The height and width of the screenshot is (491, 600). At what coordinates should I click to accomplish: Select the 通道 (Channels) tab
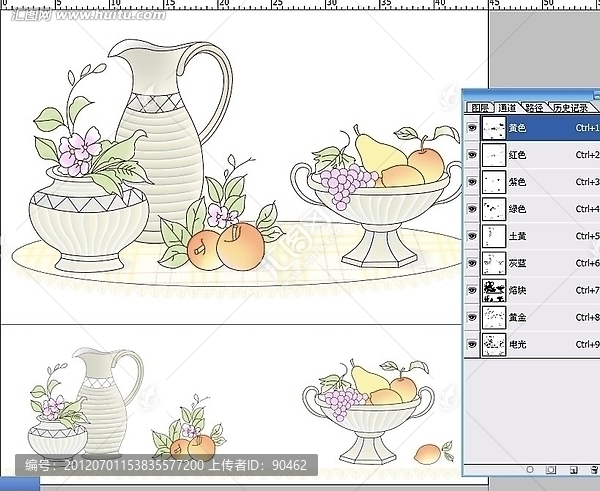tap(507, 108)
